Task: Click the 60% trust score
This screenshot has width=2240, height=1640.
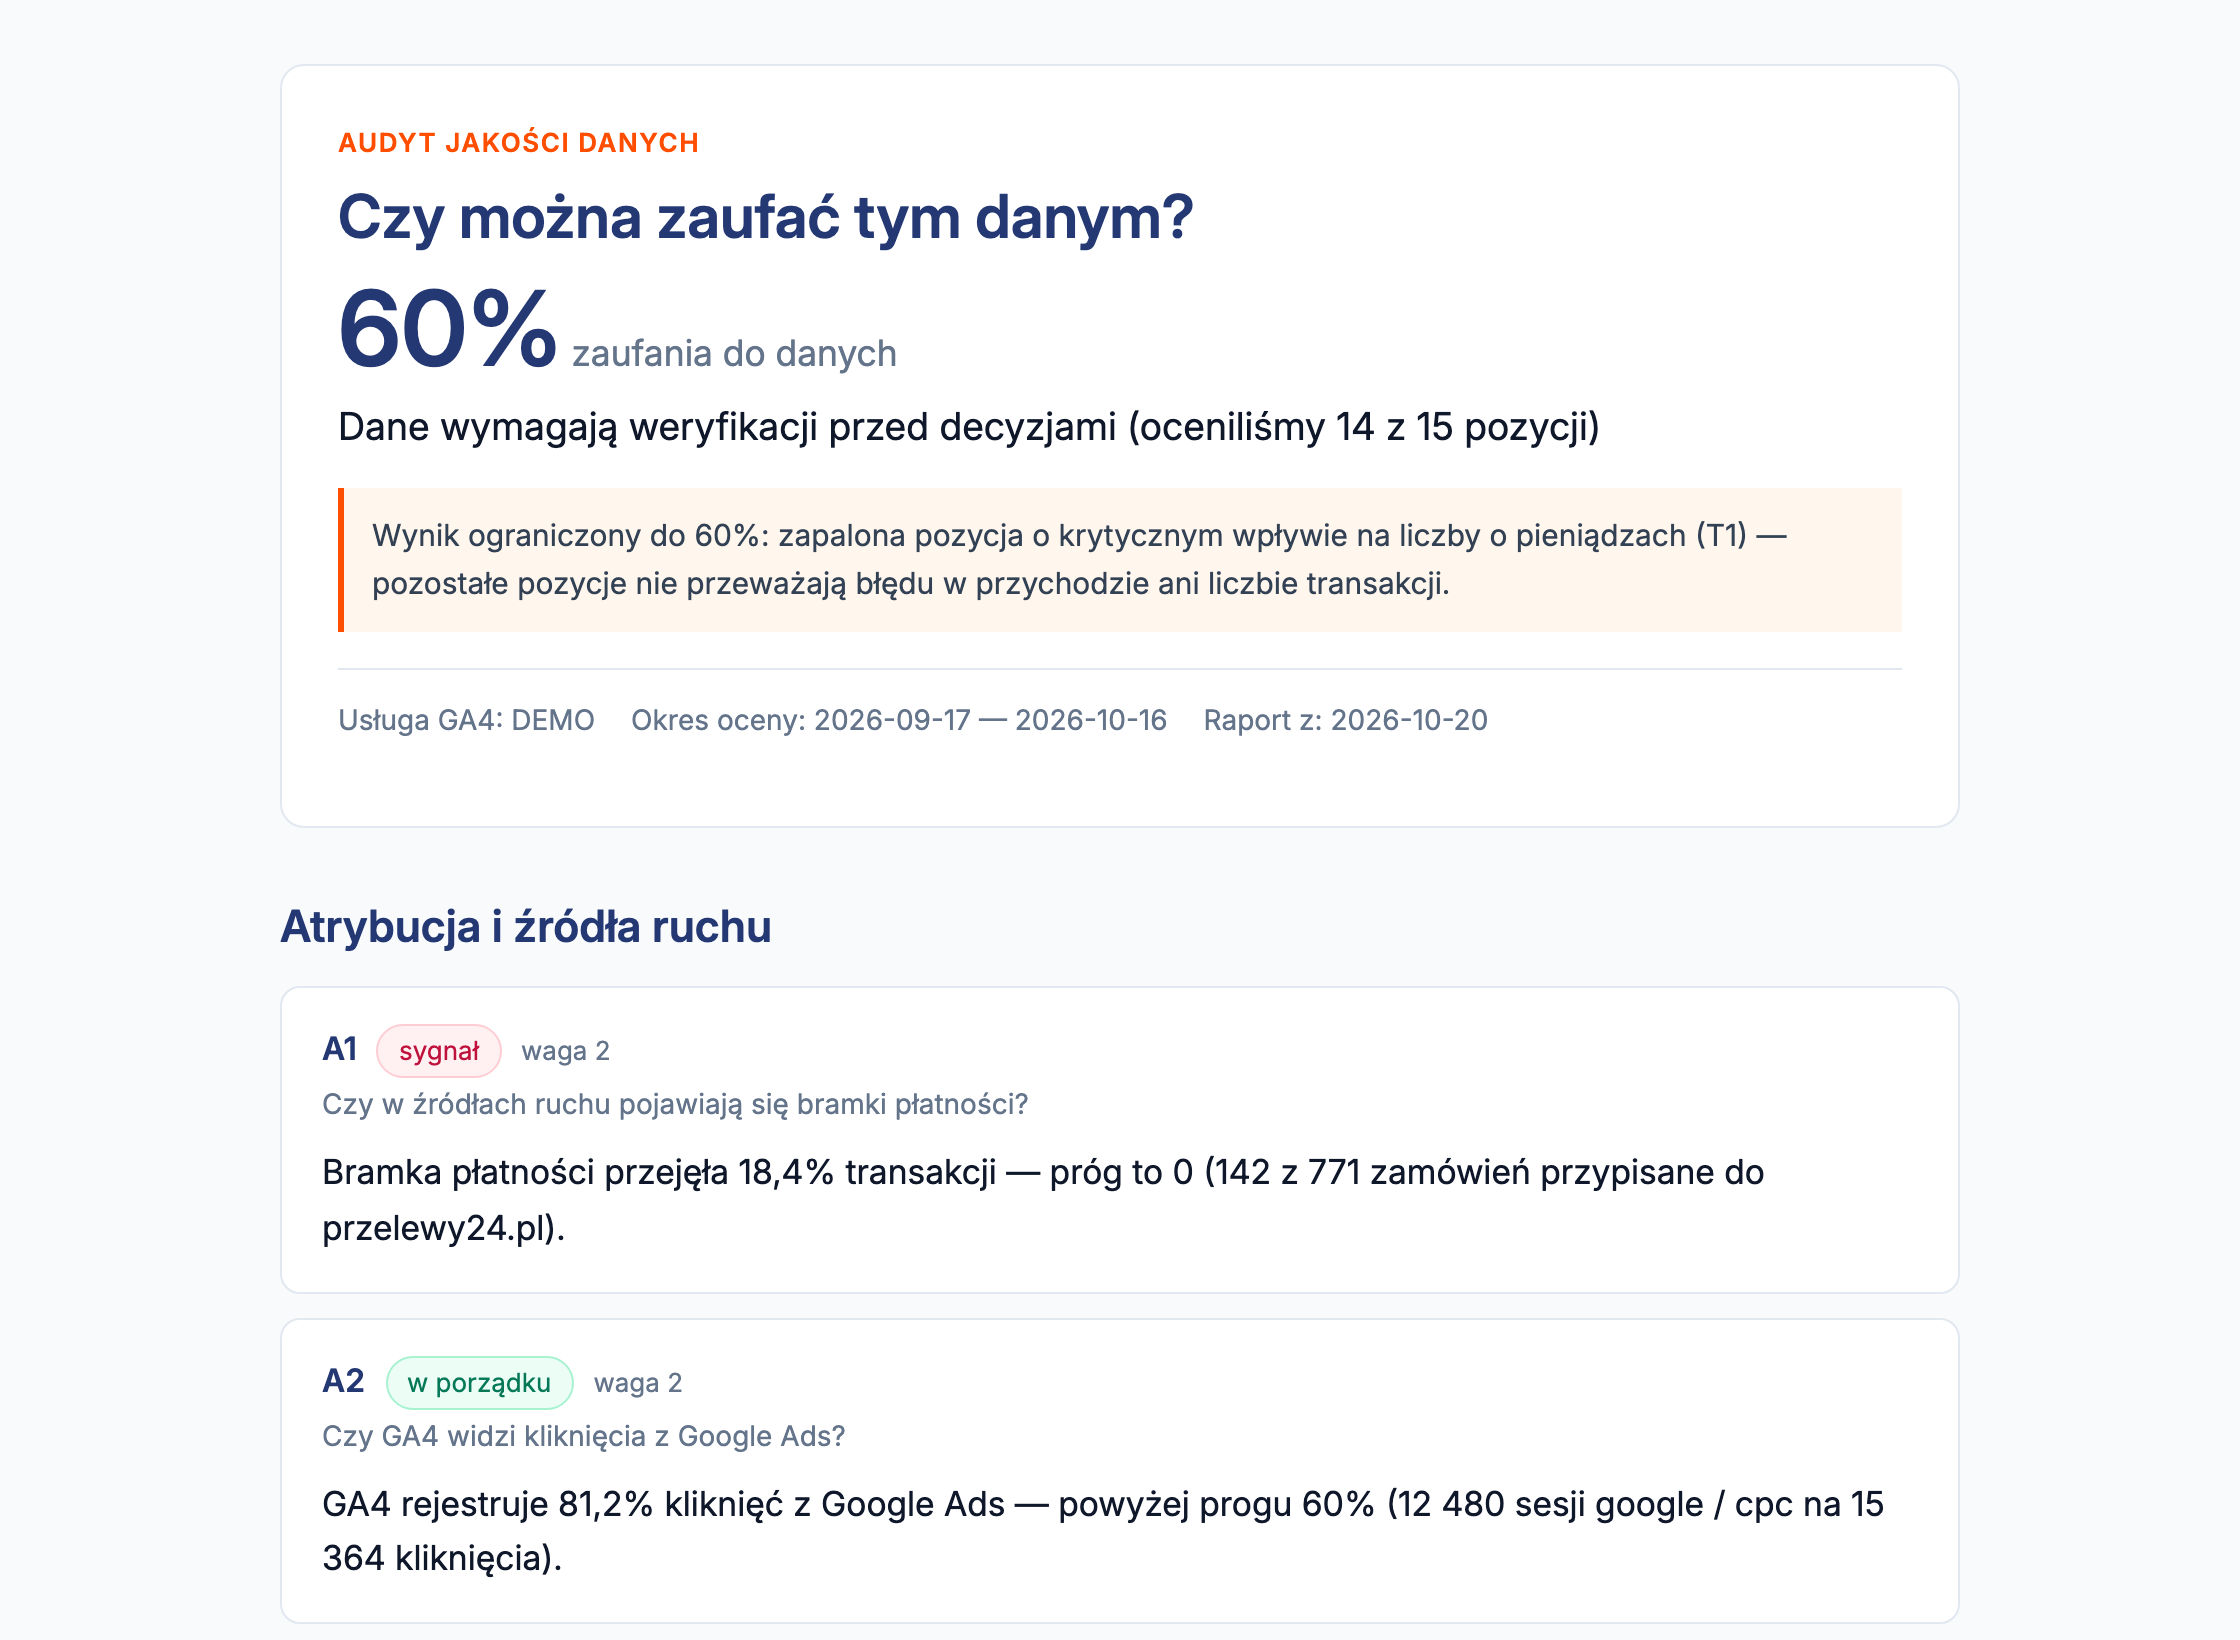Action: tap(446, 329)
